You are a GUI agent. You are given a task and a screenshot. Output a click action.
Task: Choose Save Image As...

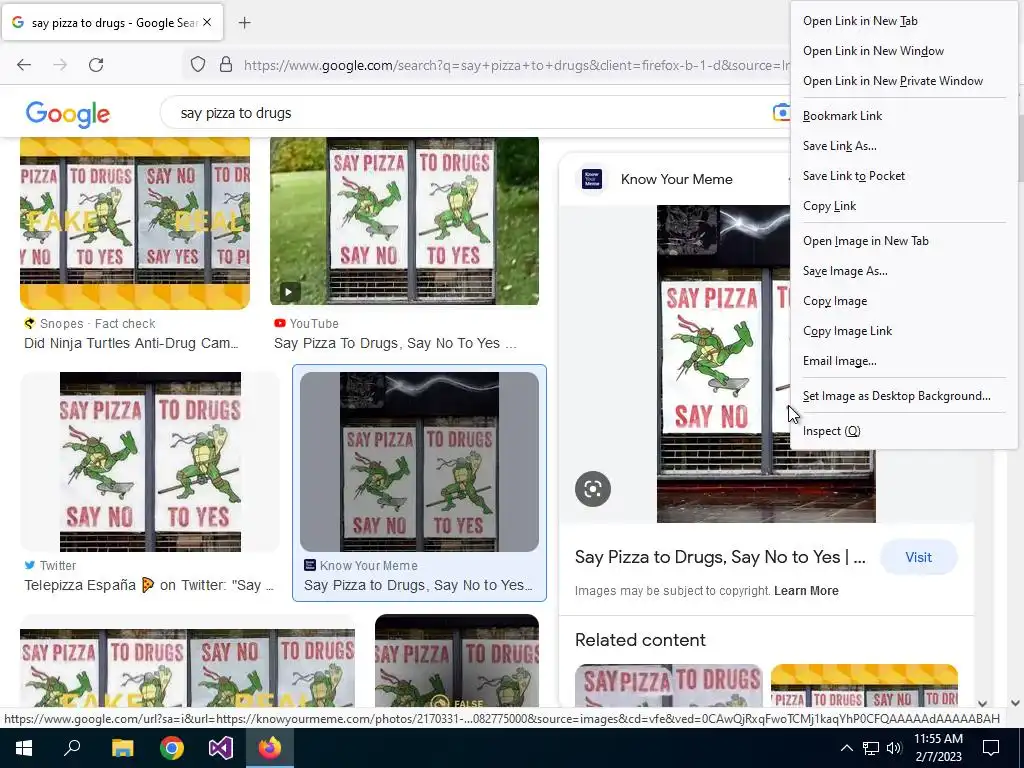pyautogui.click(x=903, y=271)
